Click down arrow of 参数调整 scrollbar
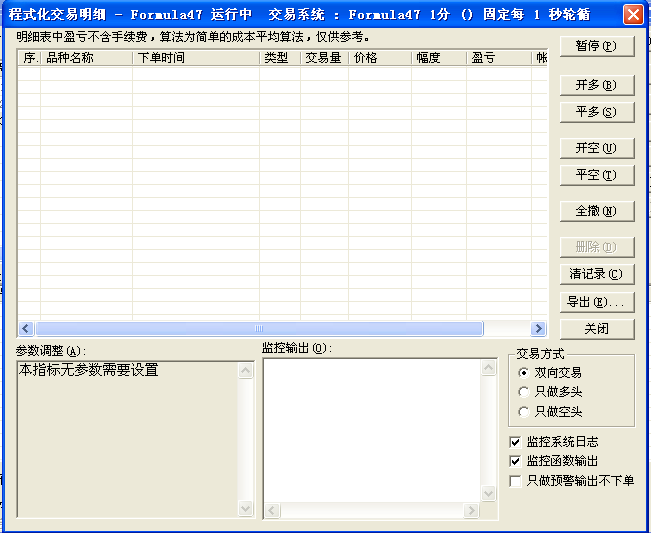651x533 pixels. point(245,508)
